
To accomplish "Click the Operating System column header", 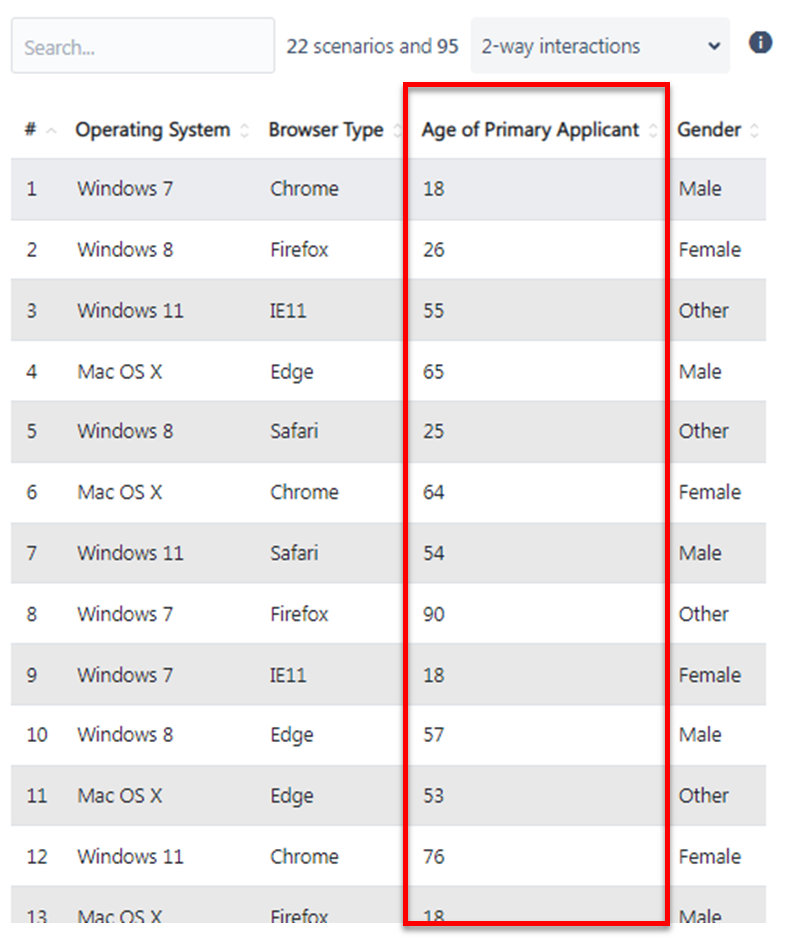I will click(153, 129).
